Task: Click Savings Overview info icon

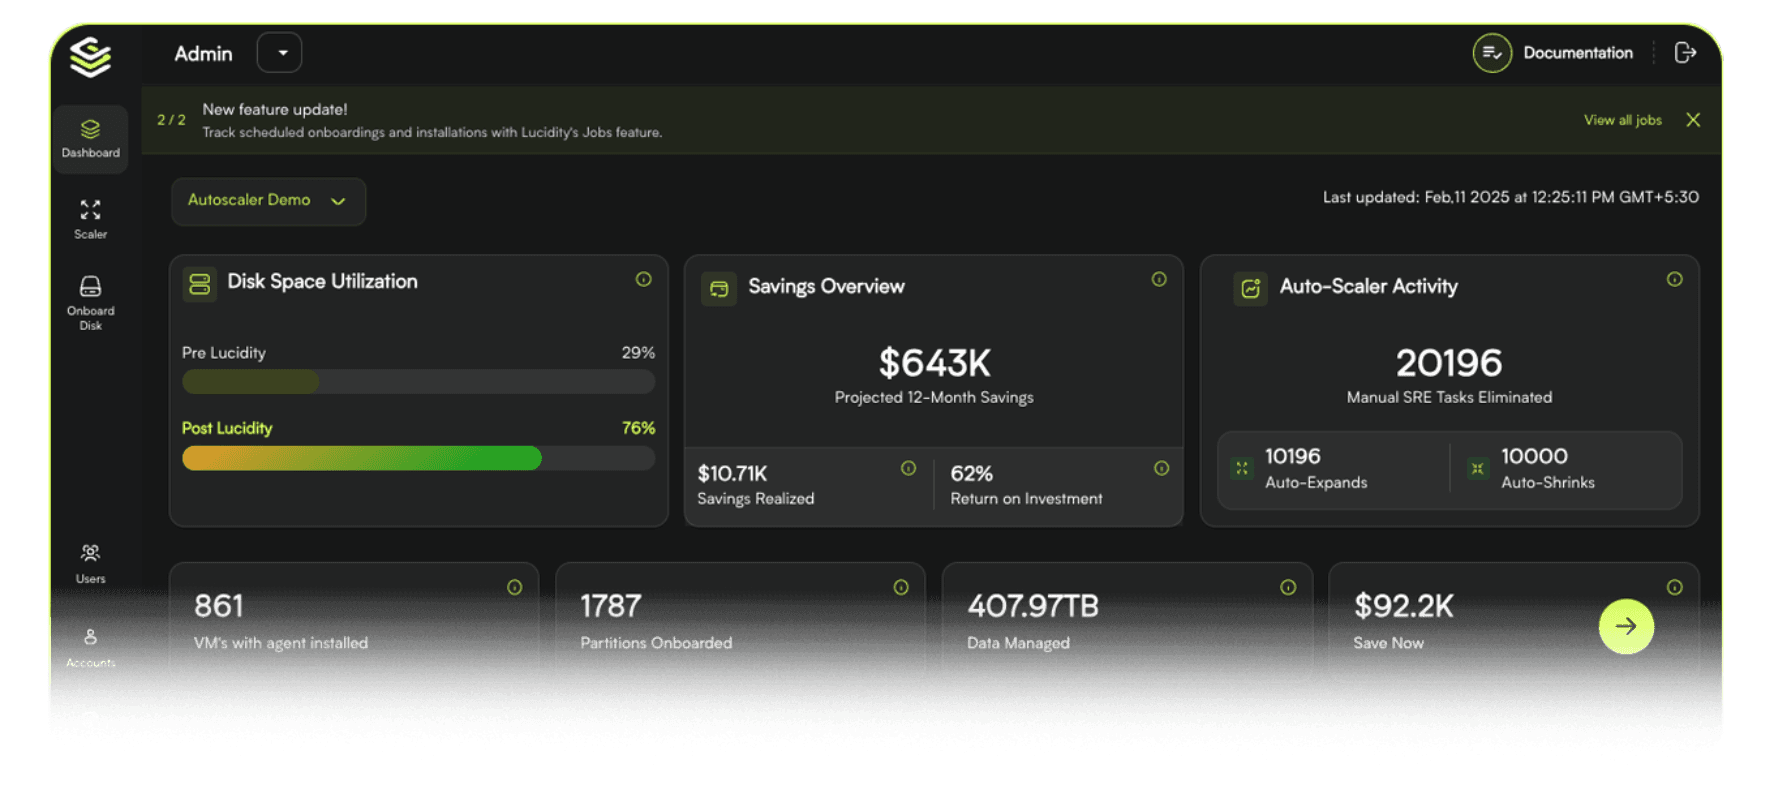Action: pos(1158,280)
